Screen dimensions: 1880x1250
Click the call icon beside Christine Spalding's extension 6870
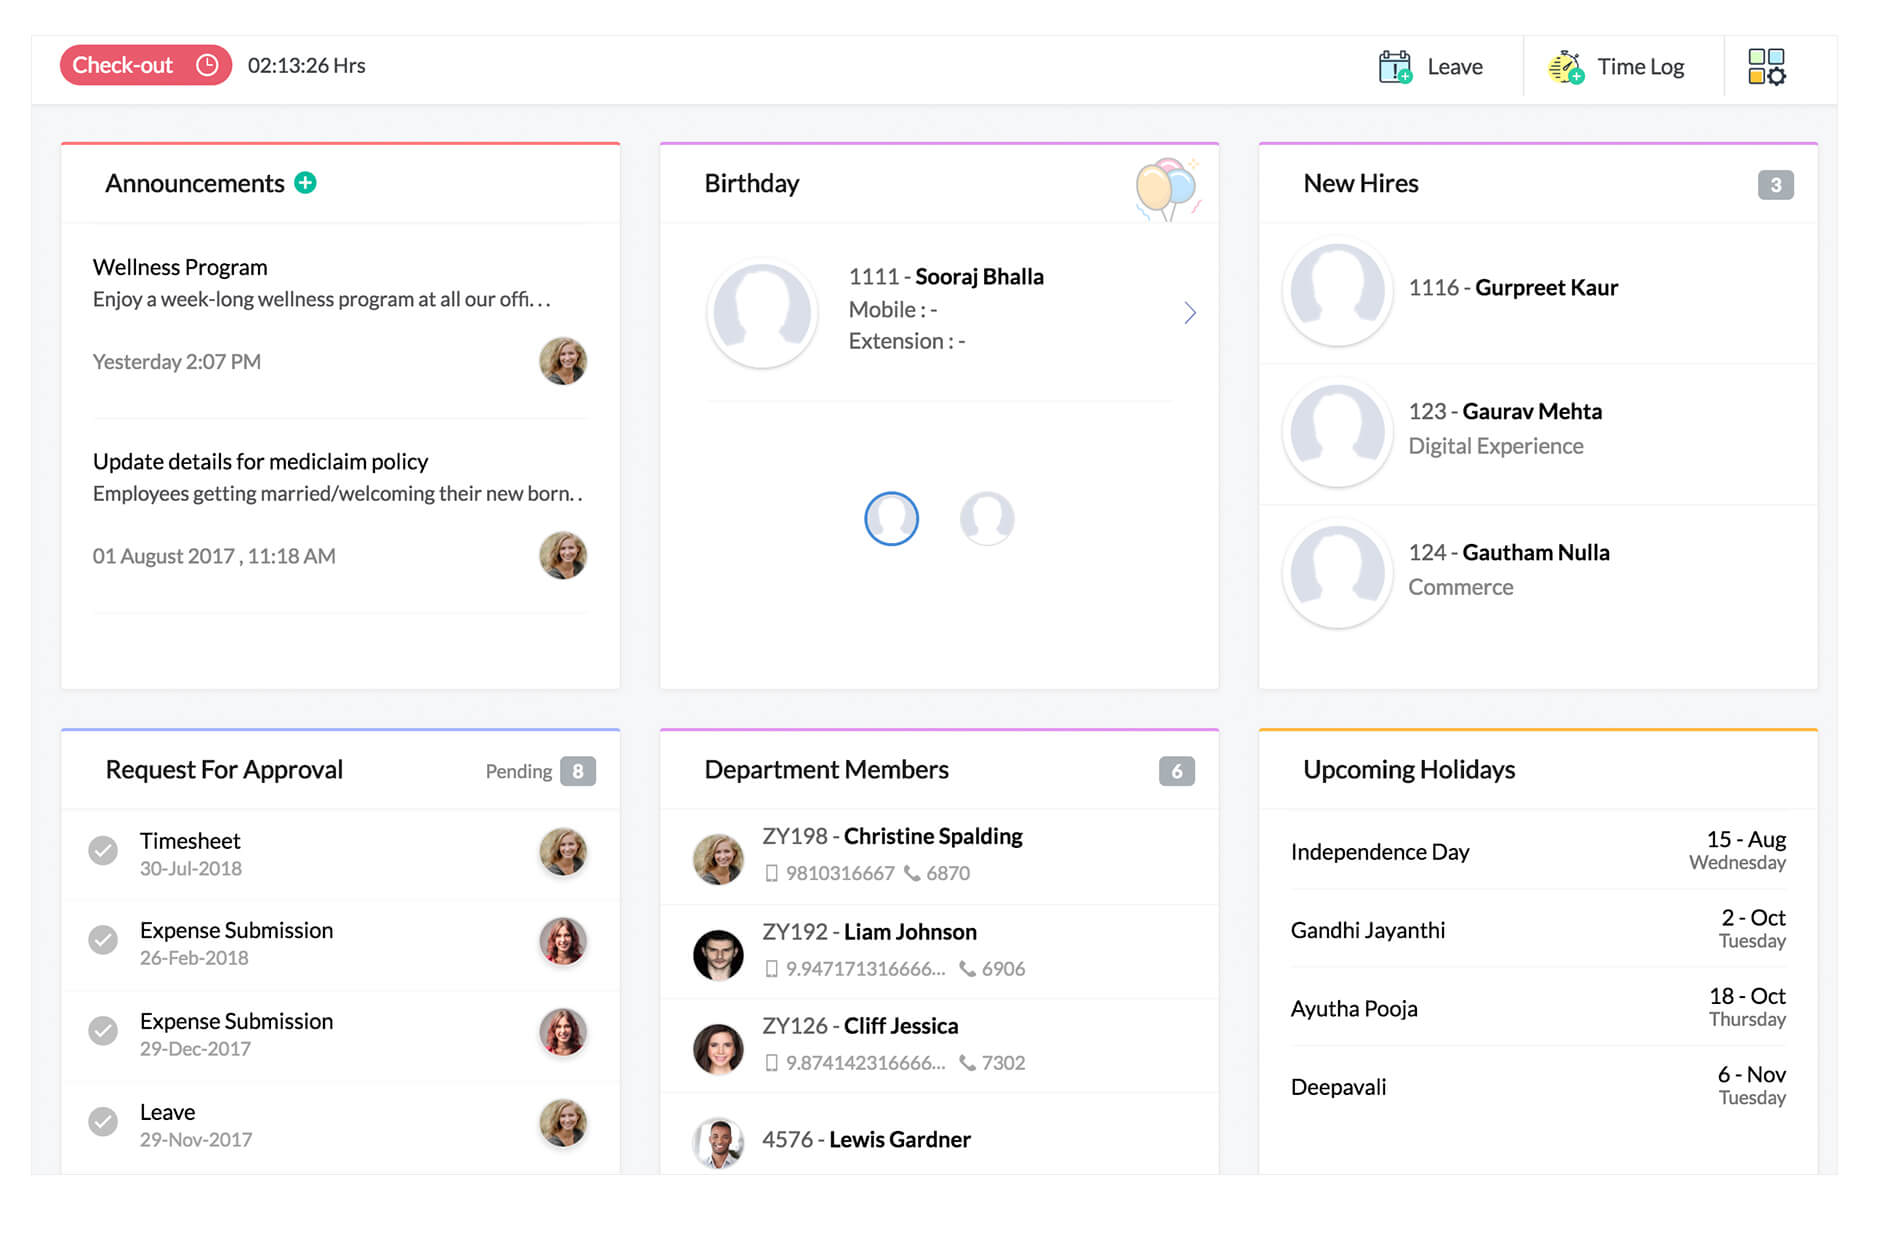913,872
